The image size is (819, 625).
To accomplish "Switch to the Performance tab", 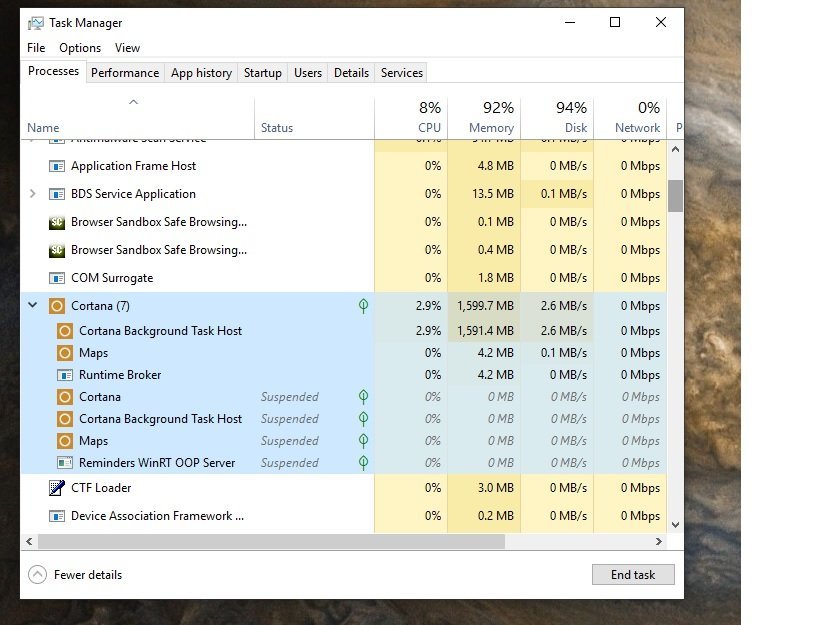I will click(x=125, y=73).
